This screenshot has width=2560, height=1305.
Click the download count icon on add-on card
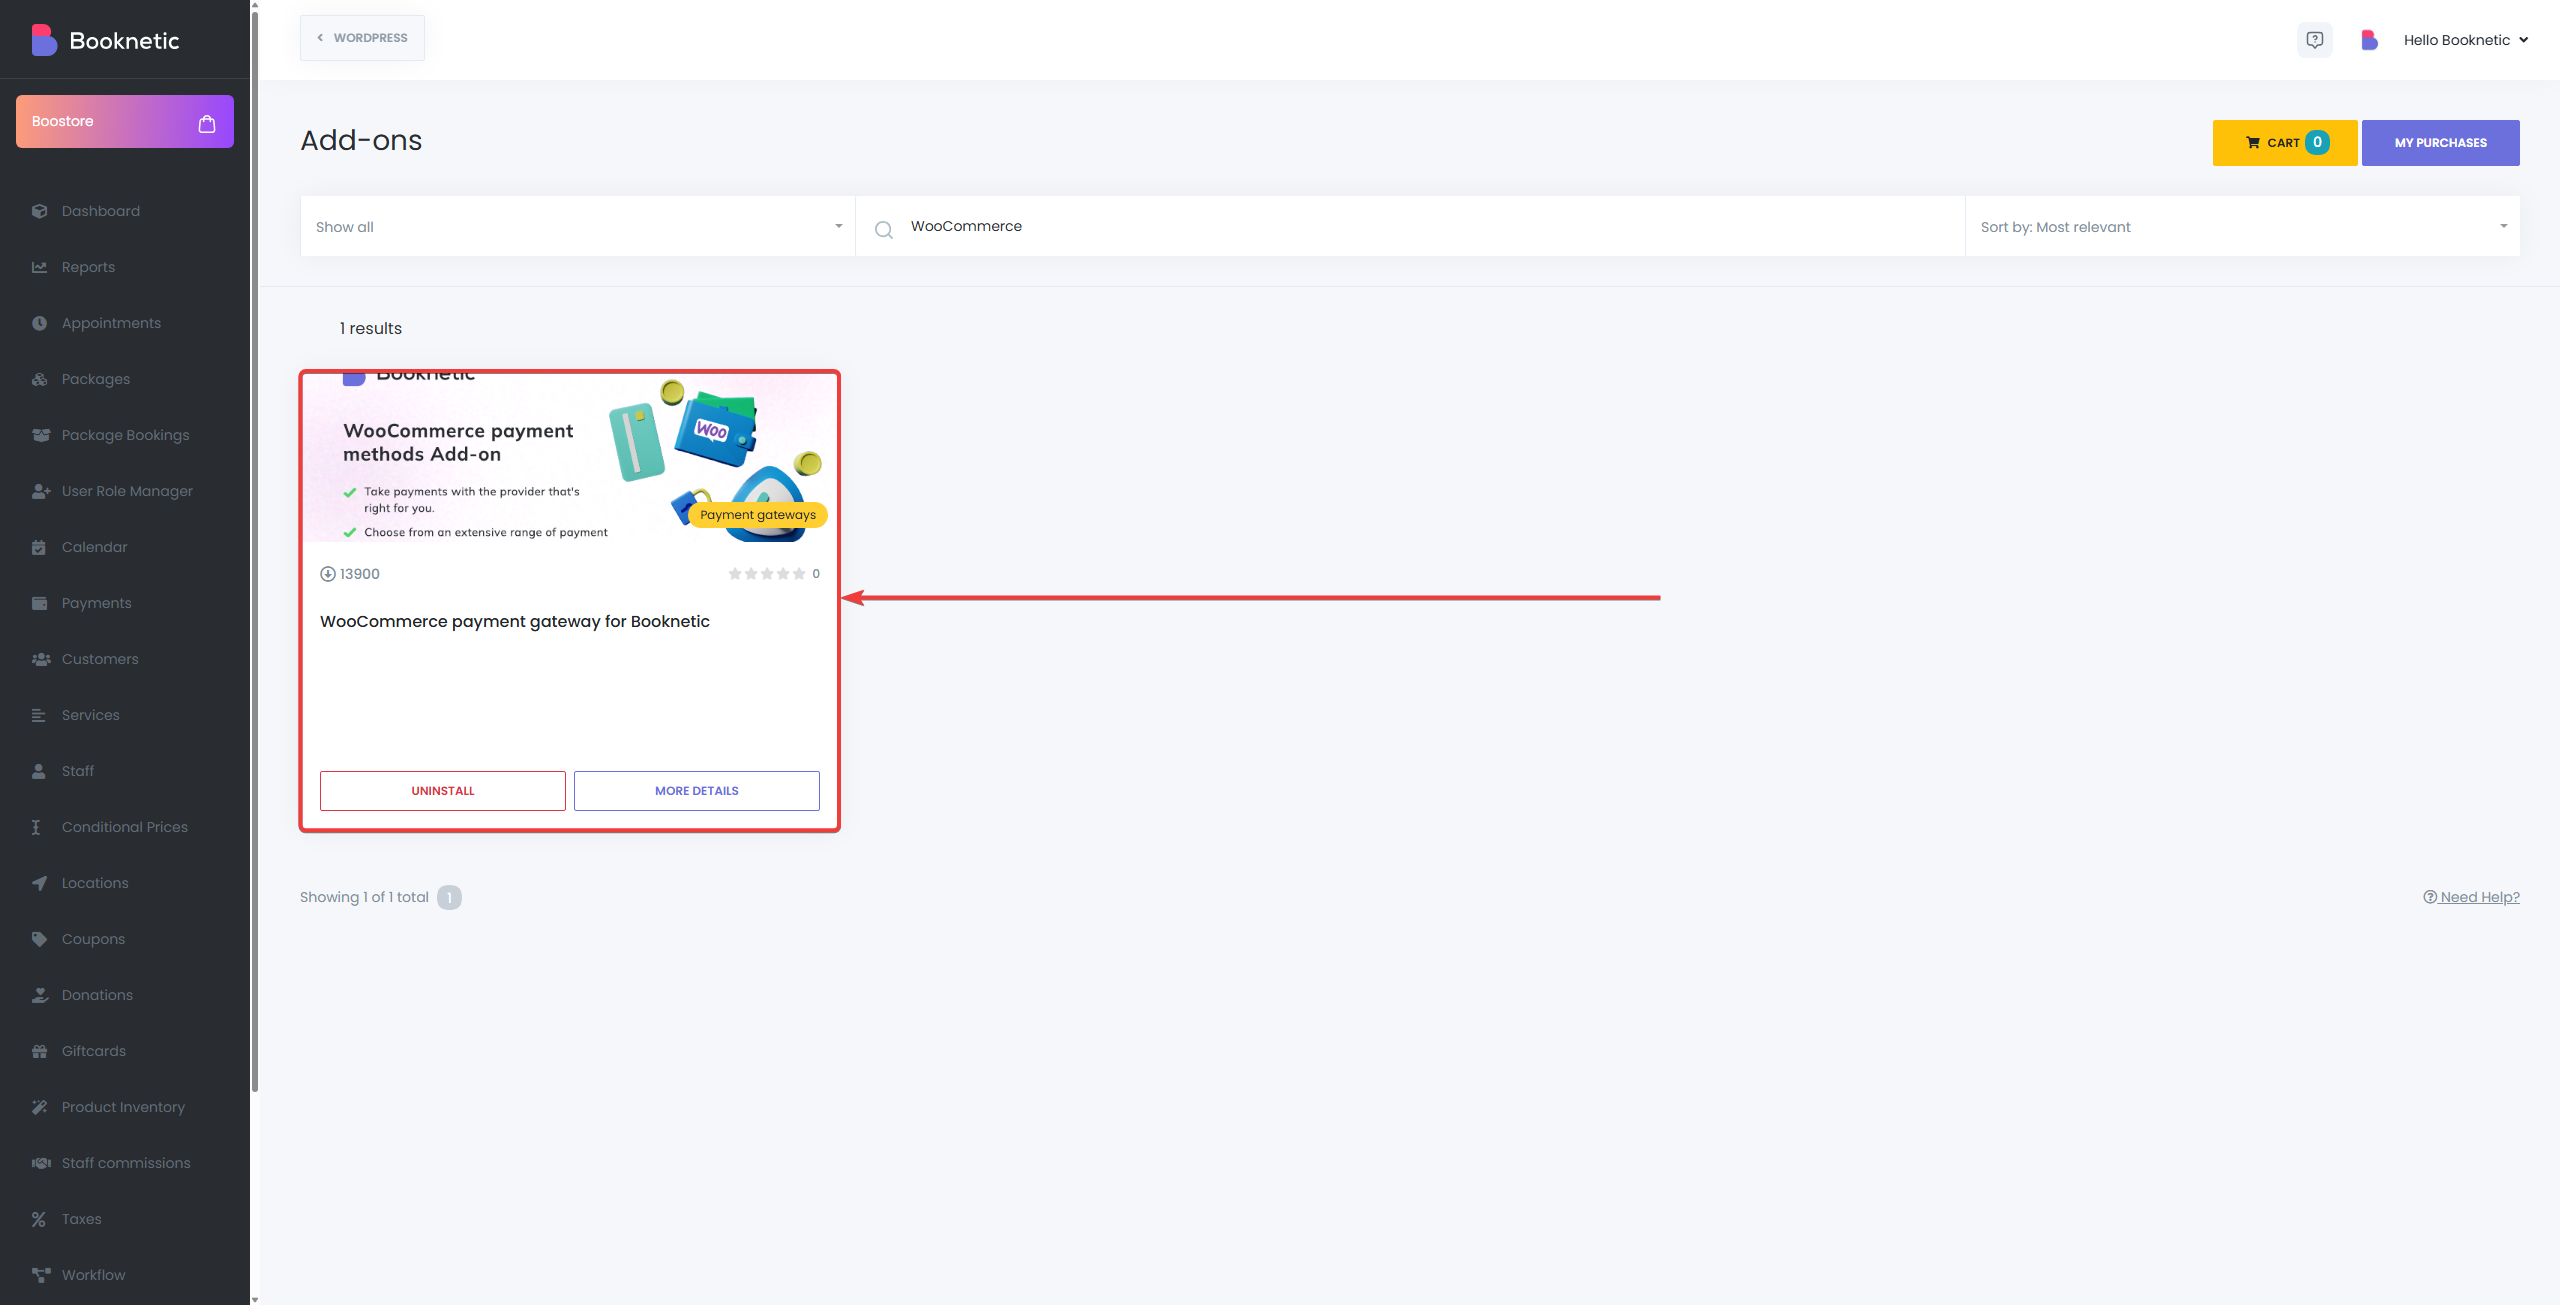click(328, 574)
